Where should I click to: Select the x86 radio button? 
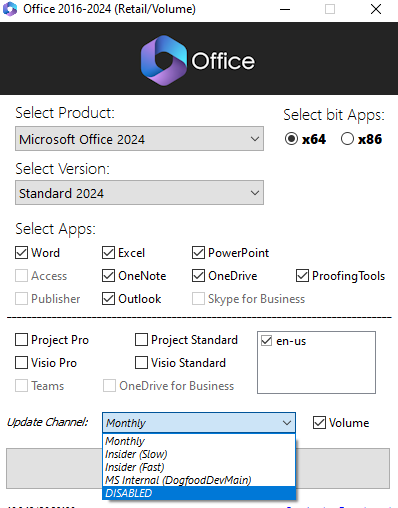[347, 139]
